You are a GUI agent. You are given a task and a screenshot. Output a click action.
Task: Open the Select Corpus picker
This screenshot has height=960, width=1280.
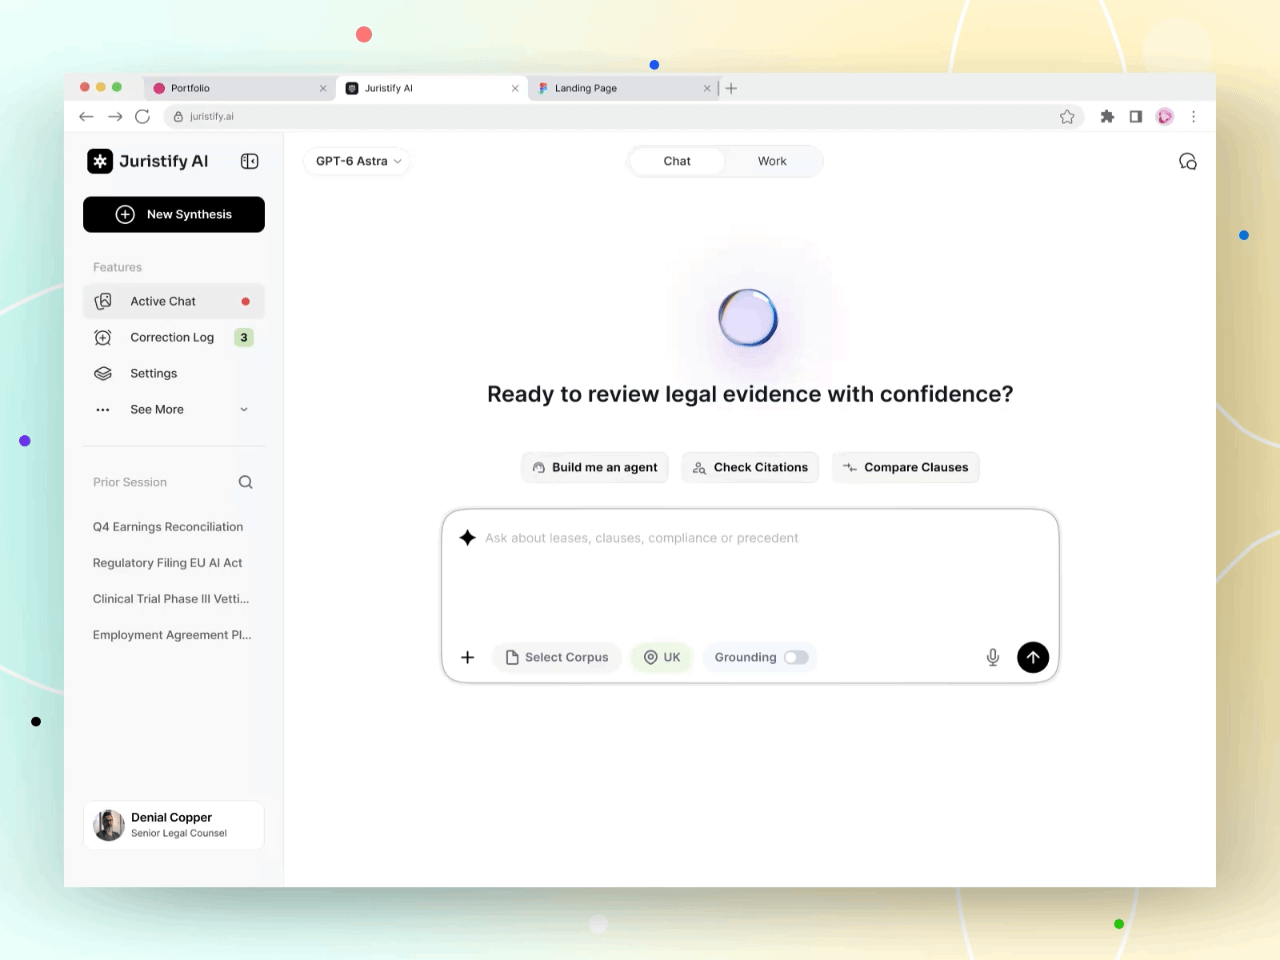coord(557,657)
